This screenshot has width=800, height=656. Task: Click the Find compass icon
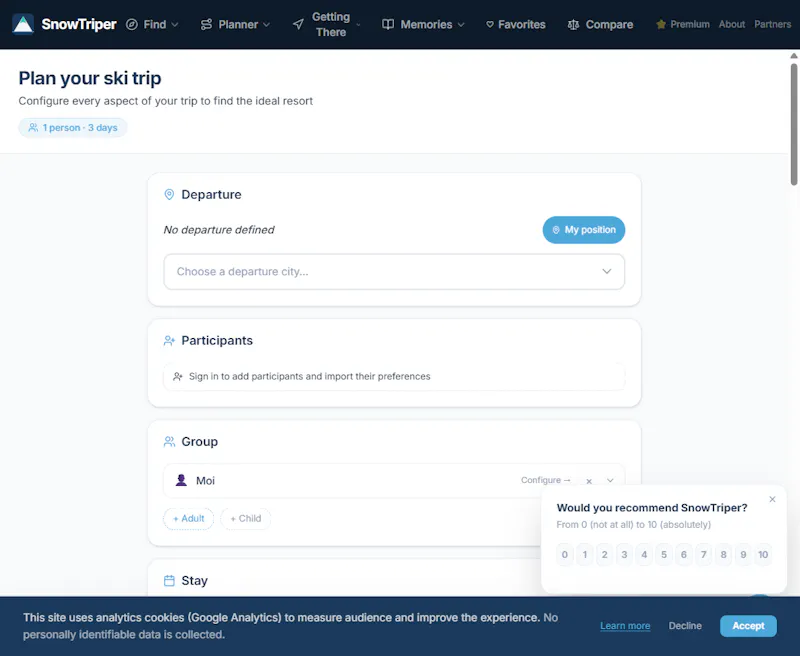click(132, 24)
